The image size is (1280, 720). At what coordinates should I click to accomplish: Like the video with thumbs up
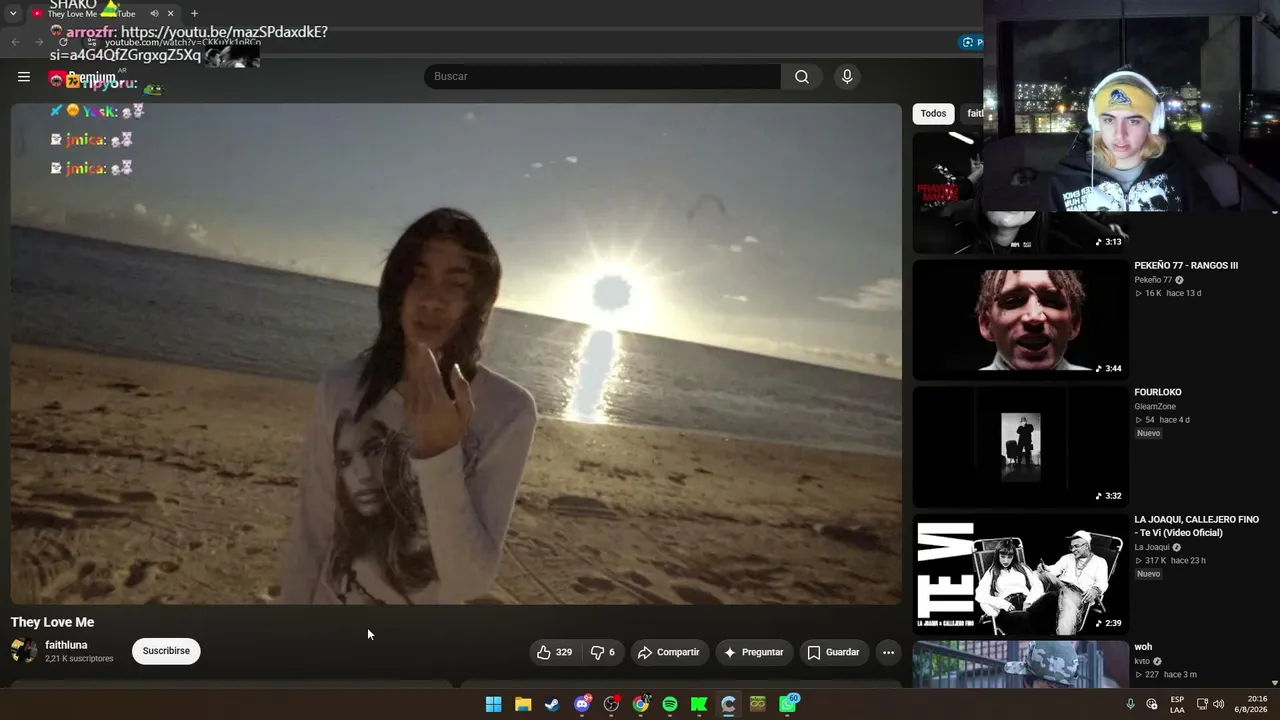[554, 652]
